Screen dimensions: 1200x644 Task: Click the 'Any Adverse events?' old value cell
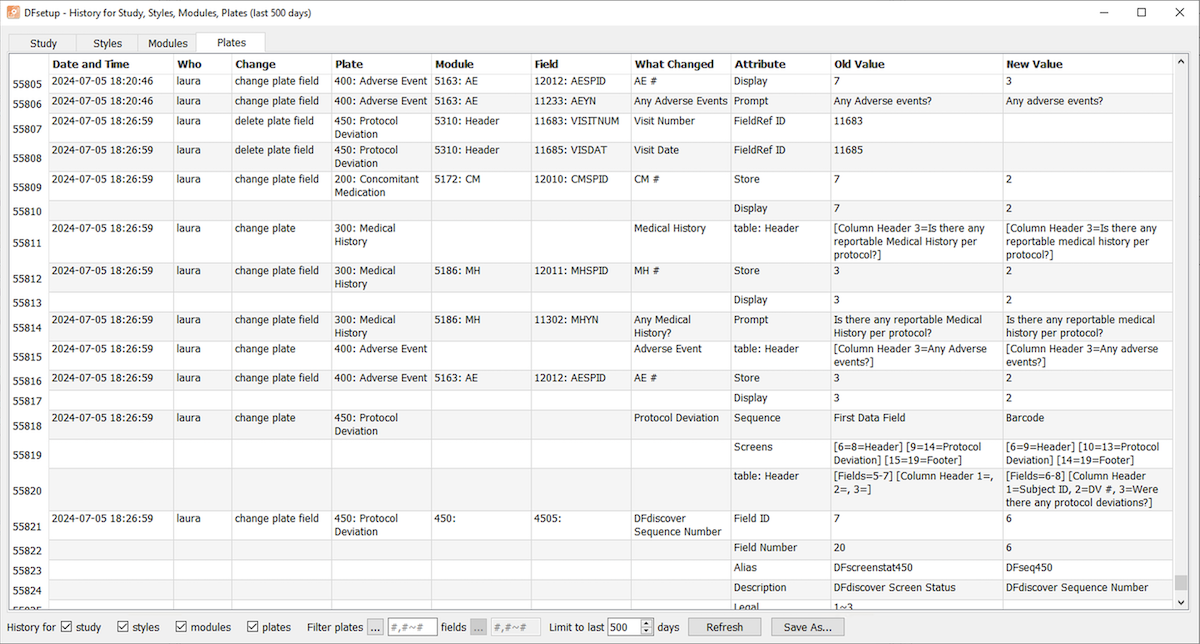click(917, 102)
